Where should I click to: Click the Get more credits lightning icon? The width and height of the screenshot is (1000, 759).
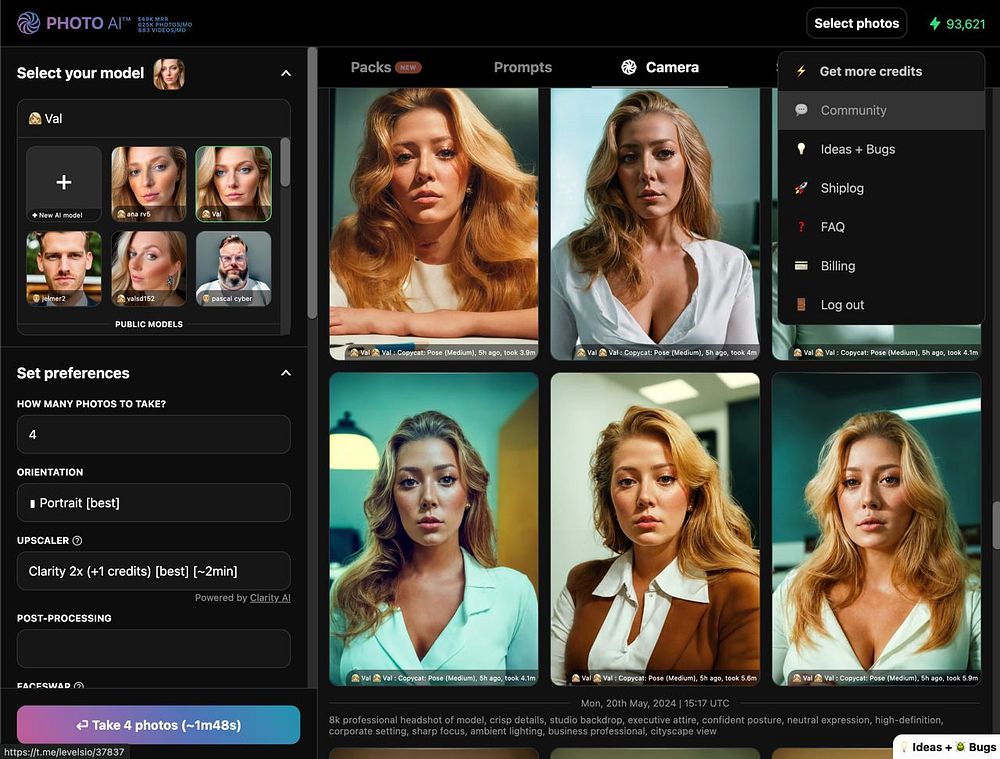pyautogui.click(x=801, y=71)
